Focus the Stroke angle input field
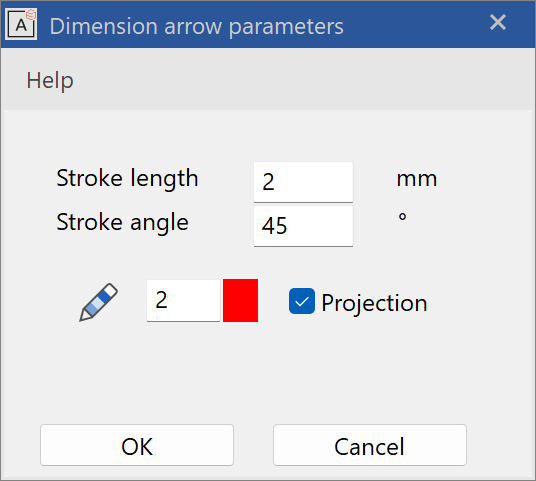 point(303,226)
